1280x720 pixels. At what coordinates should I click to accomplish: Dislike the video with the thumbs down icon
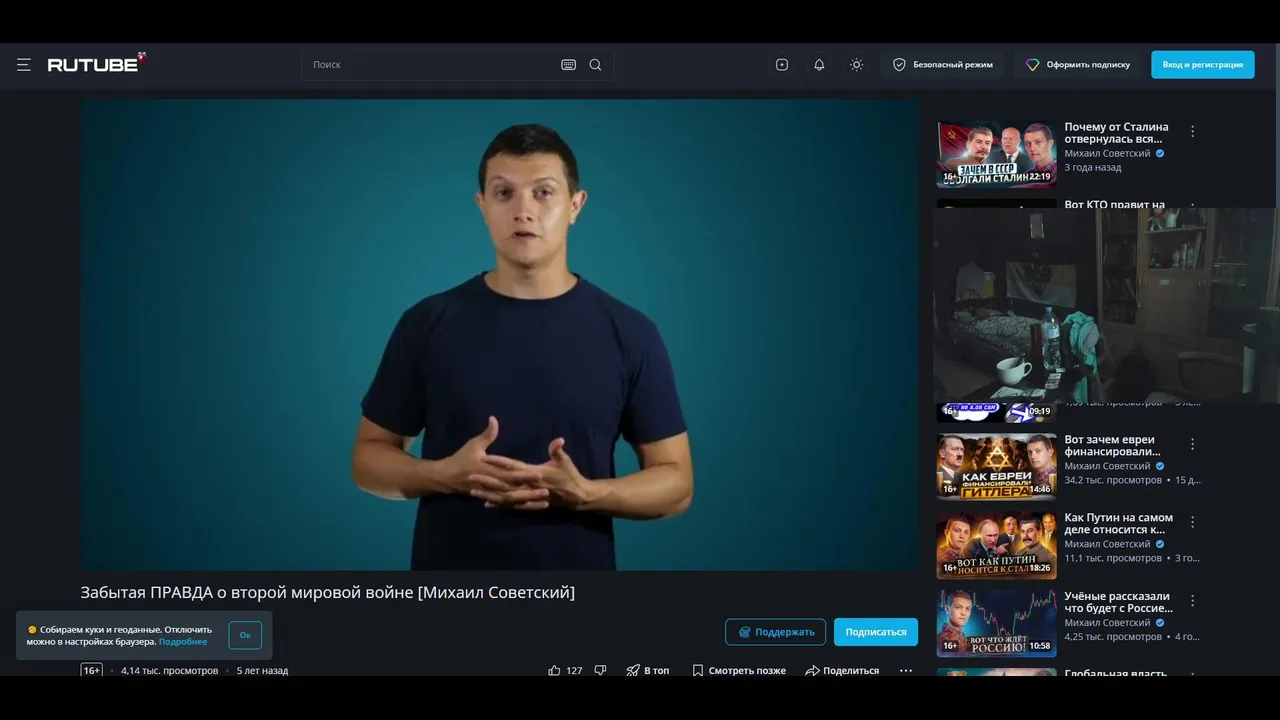pyautogui.click(x=600, y=671)
